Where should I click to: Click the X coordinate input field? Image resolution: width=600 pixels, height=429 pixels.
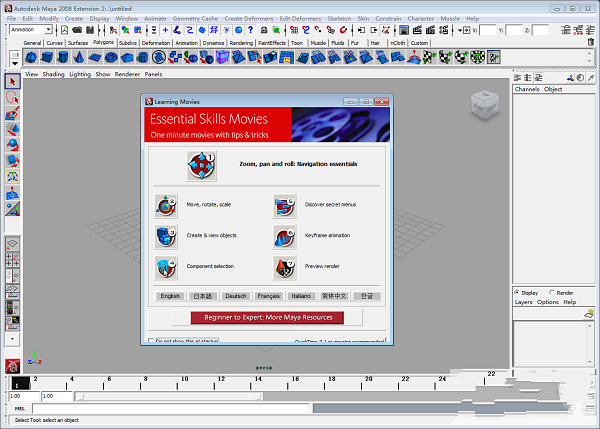point(488,30)
